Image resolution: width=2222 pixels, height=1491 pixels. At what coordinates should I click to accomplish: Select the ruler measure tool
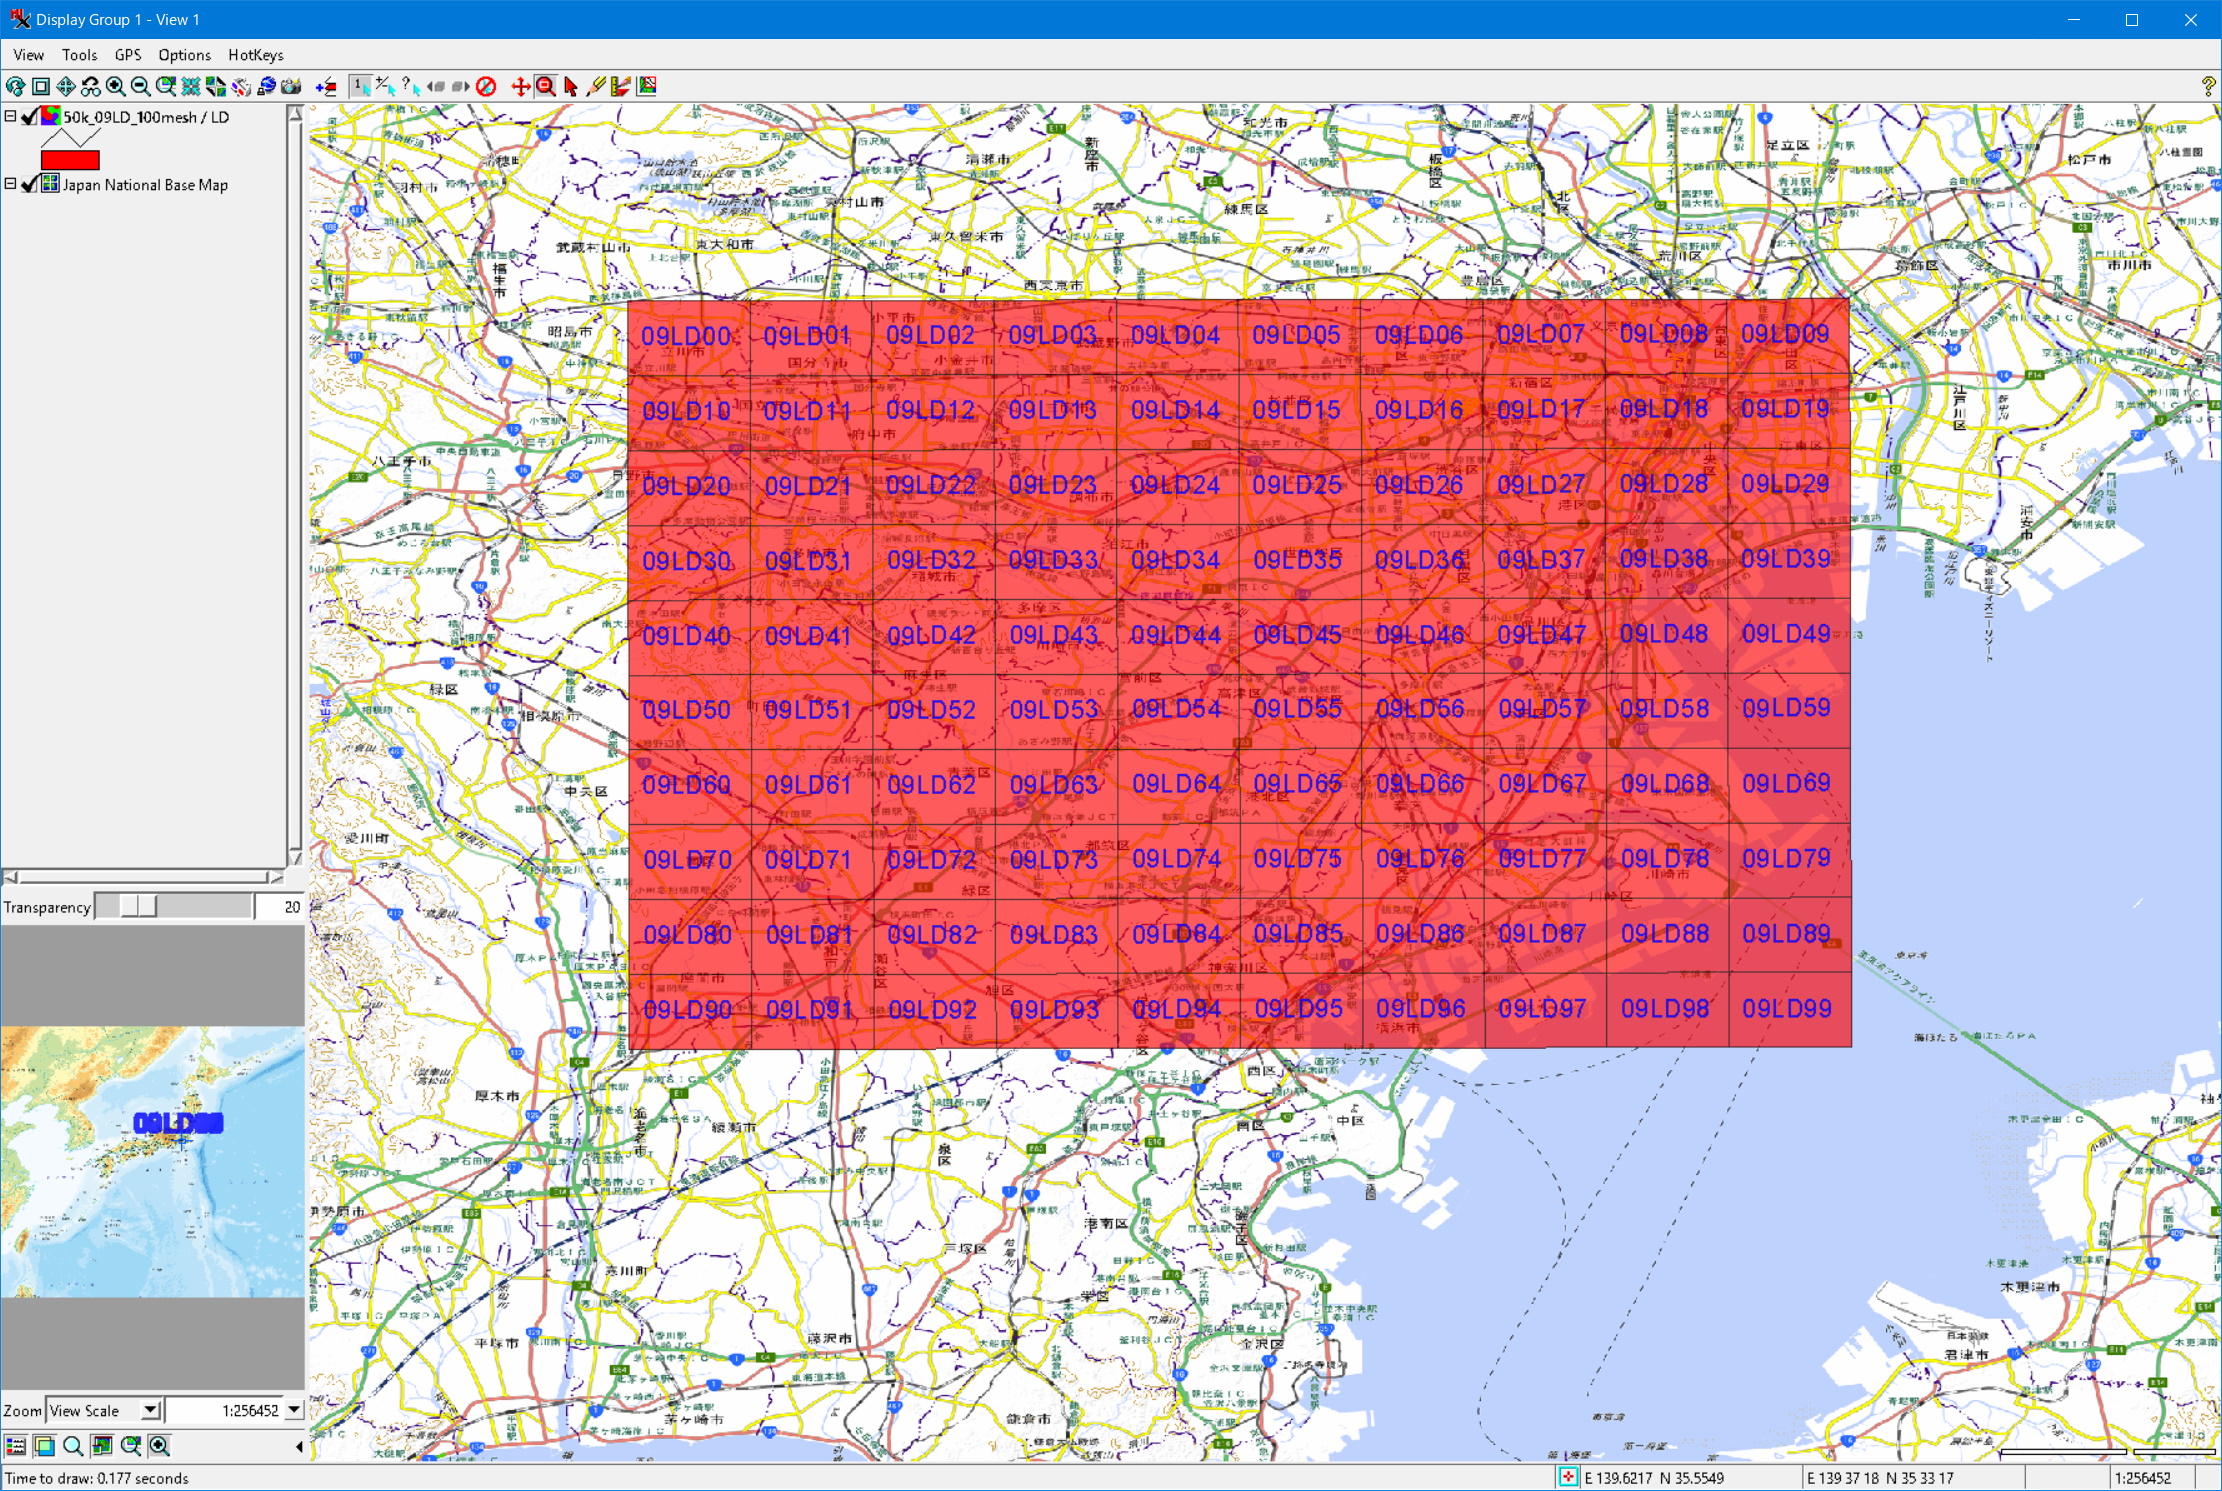(x=621, y=87)
